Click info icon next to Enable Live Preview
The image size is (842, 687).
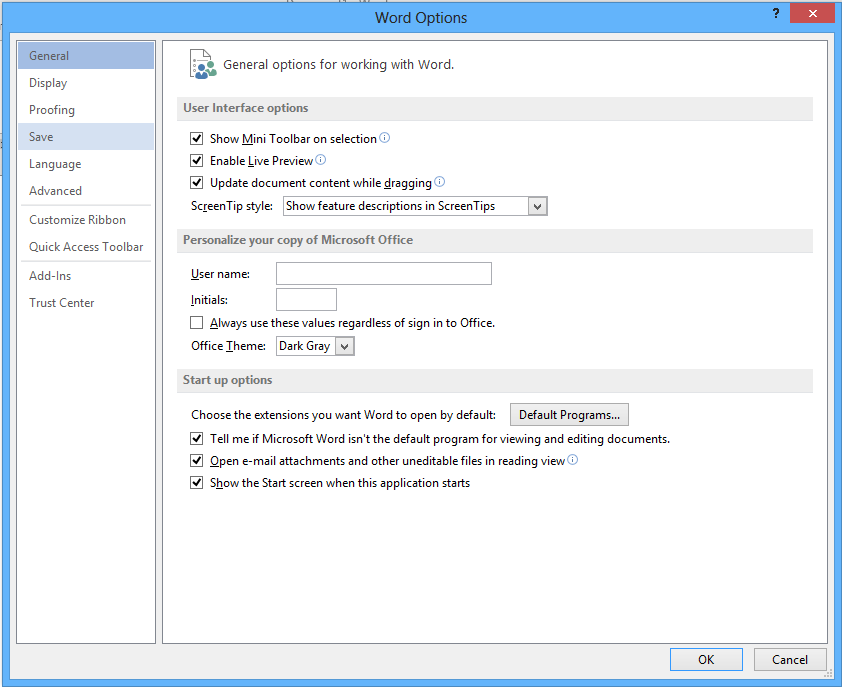(321, 160)
